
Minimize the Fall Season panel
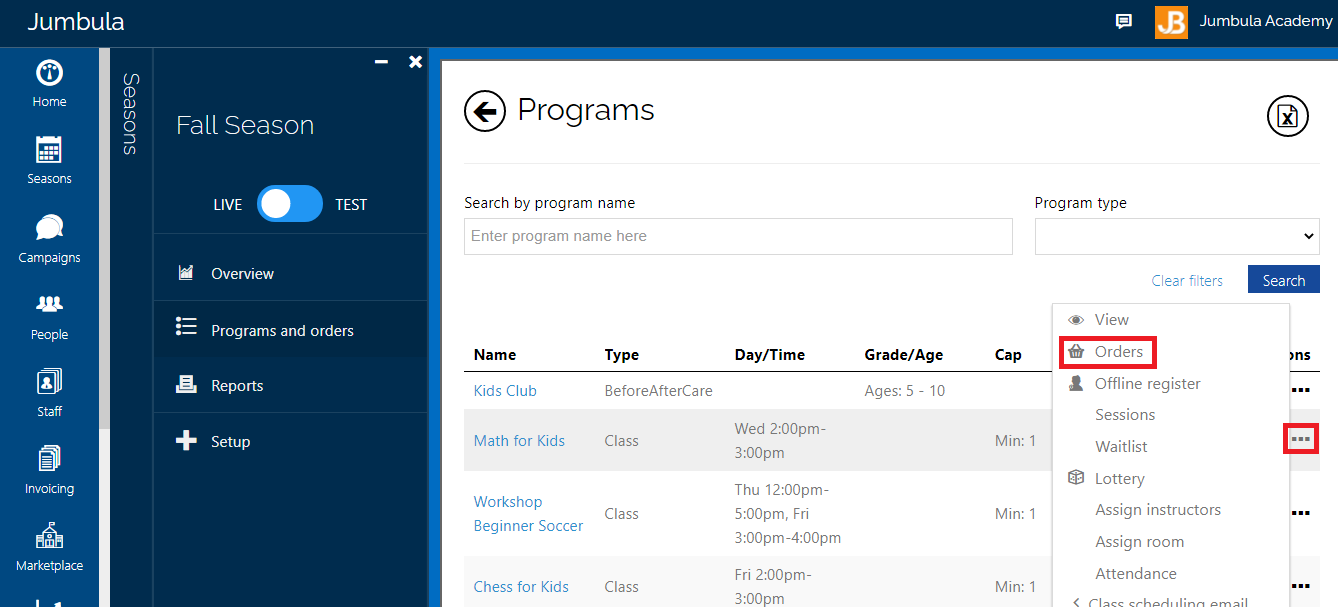coord(381,62)
